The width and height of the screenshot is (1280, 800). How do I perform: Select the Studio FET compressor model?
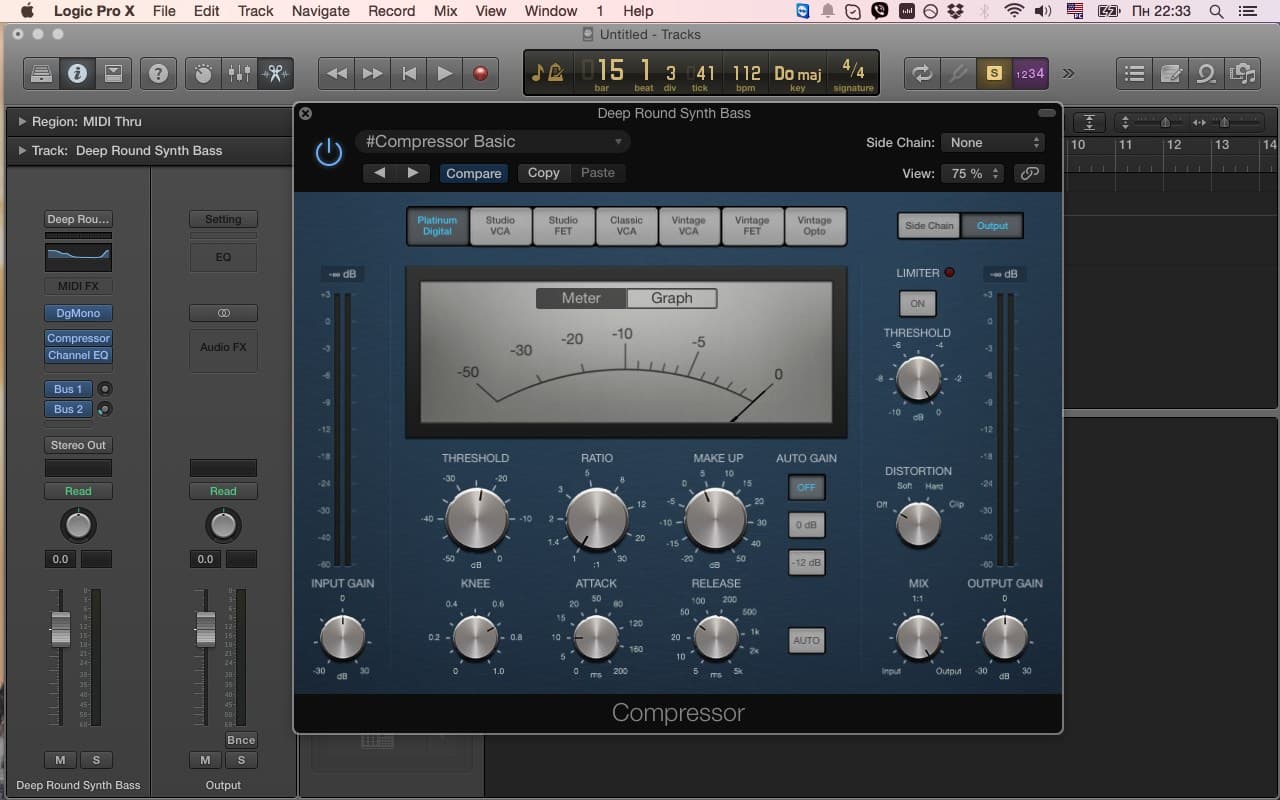563,226
